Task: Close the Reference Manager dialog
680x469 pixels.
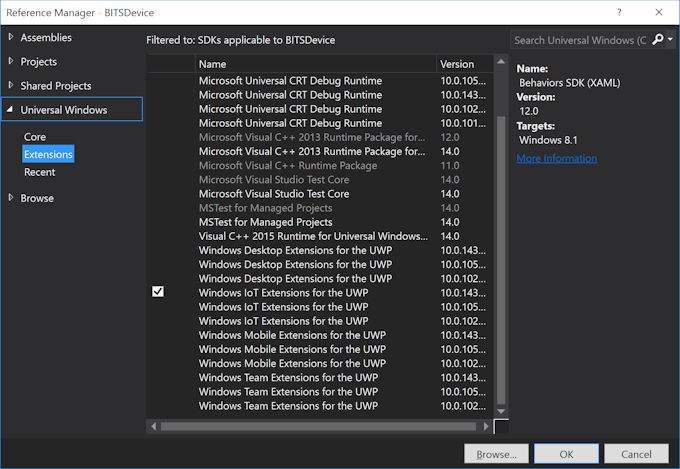Action: (x=658, y=11)
